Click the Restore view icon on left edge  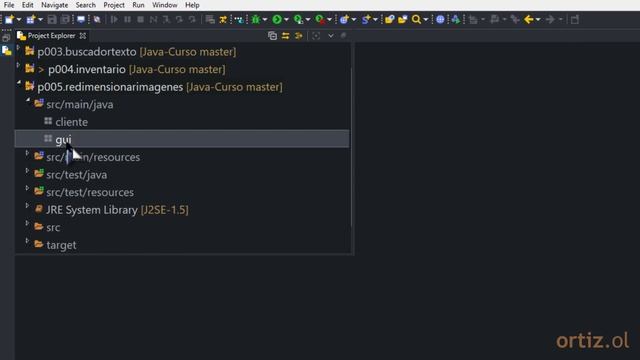[6, 38]
